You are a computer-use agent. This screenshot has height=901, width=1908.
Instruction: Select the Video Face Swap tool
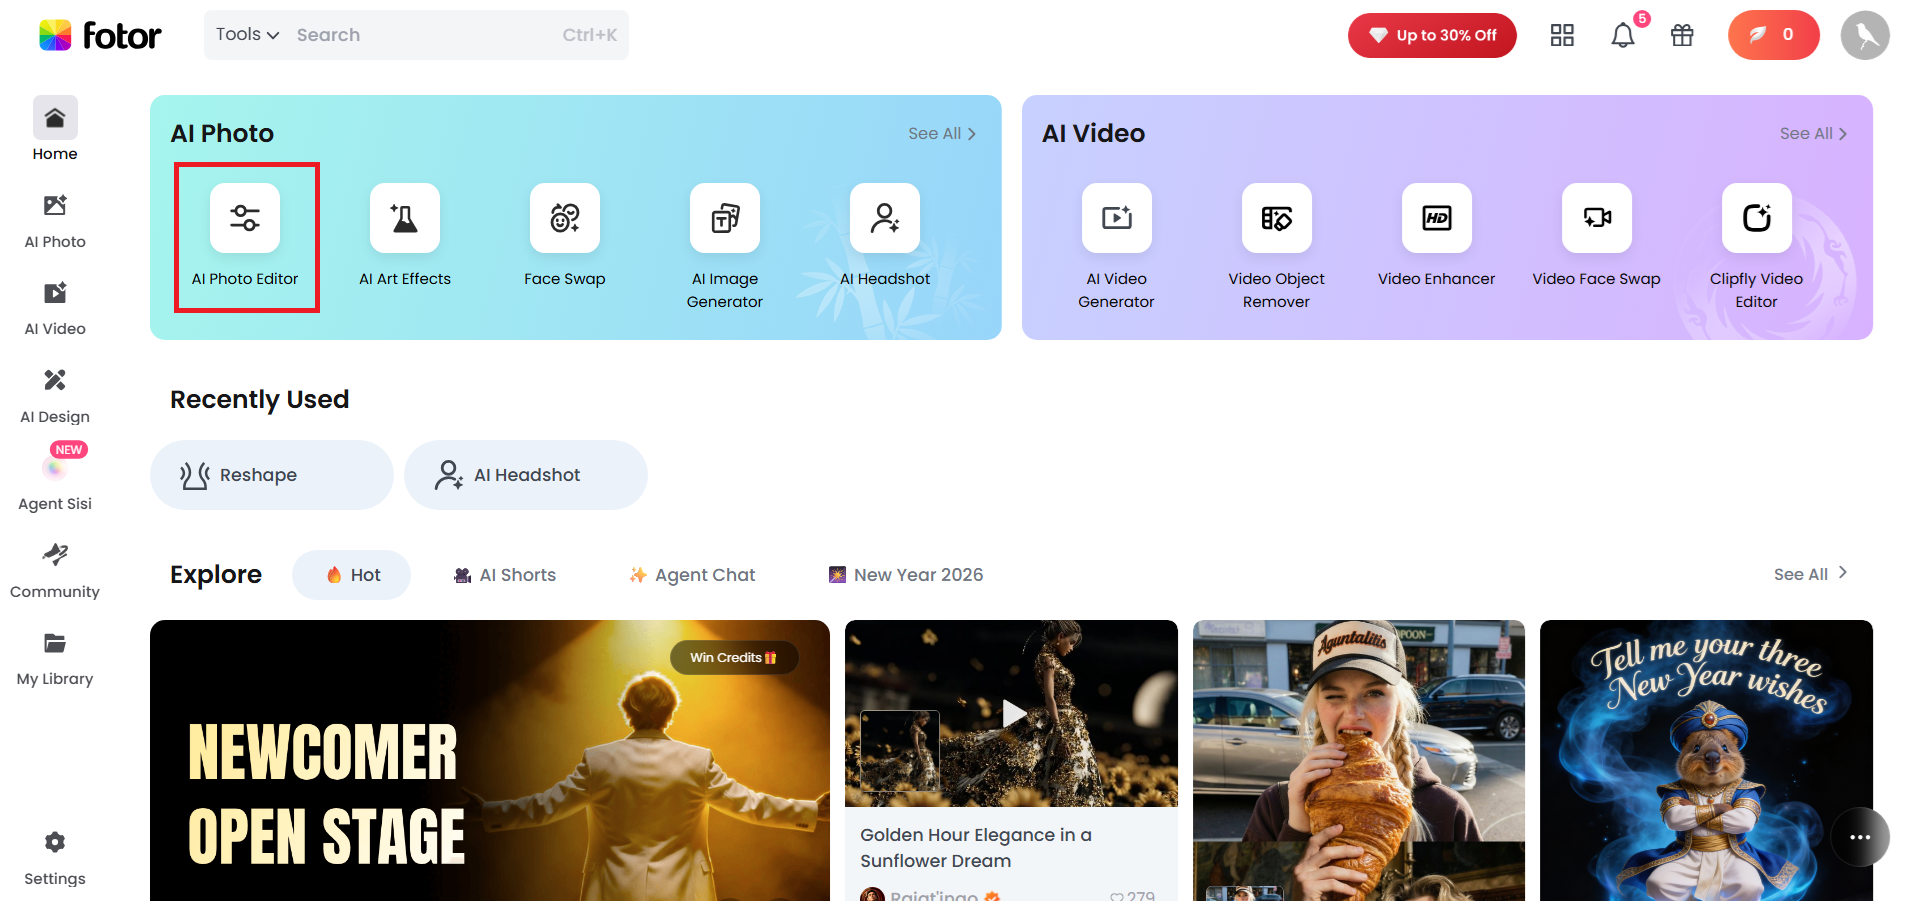1595,237
